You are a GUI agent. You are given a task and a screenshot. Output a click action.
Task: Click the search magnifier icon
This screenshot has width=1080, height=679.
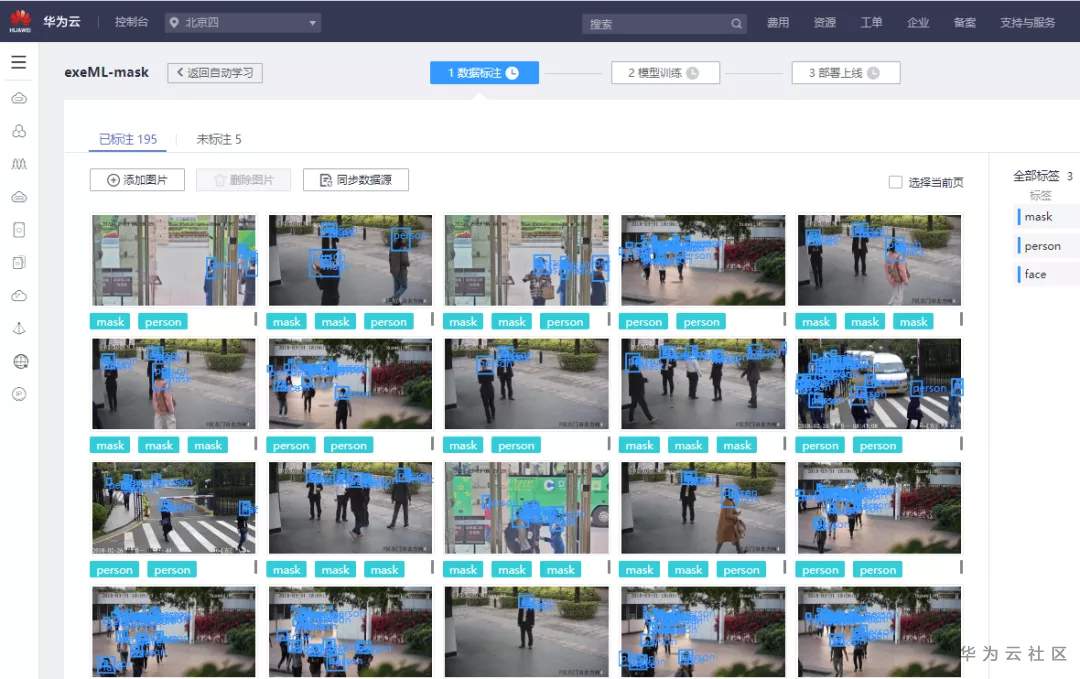[736, 23]
